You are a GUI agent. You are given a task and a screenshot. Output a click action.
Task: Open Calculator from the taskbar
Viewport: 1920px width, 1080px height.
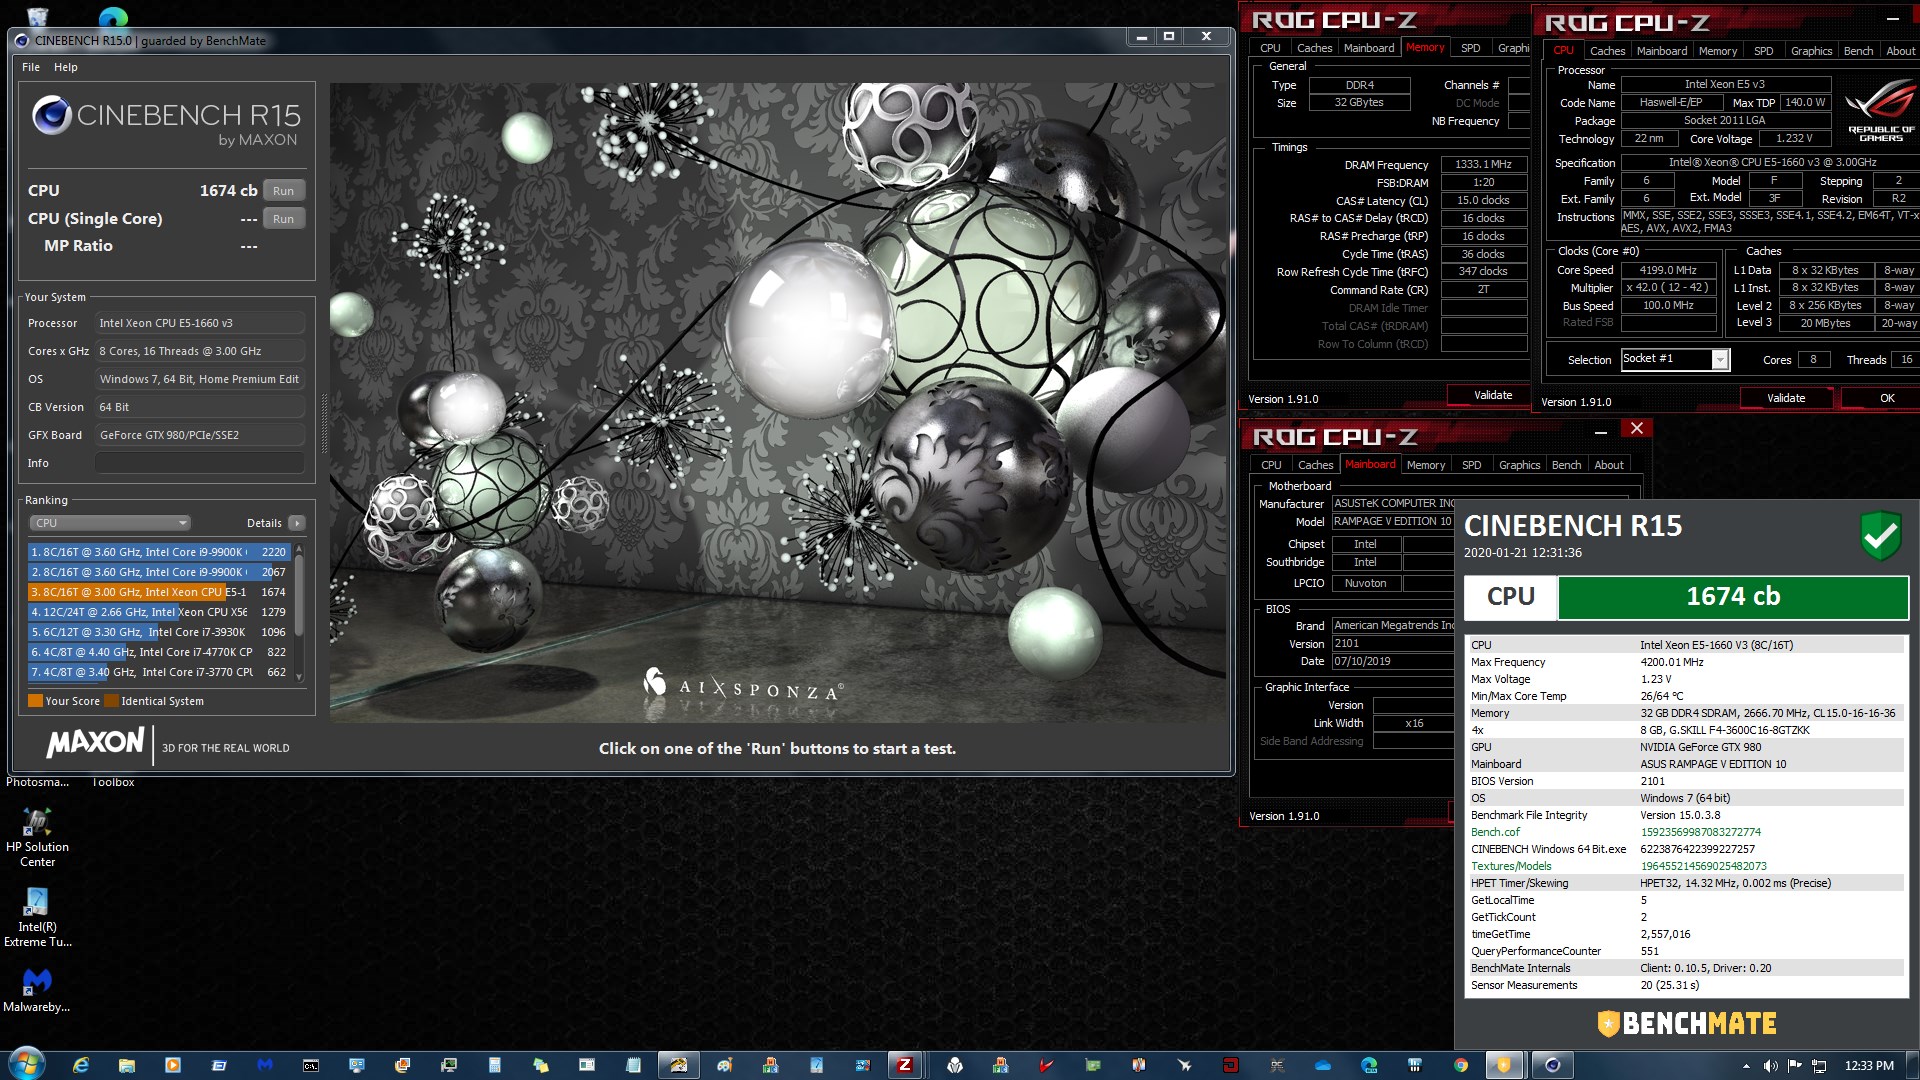tap(495, 1065)
